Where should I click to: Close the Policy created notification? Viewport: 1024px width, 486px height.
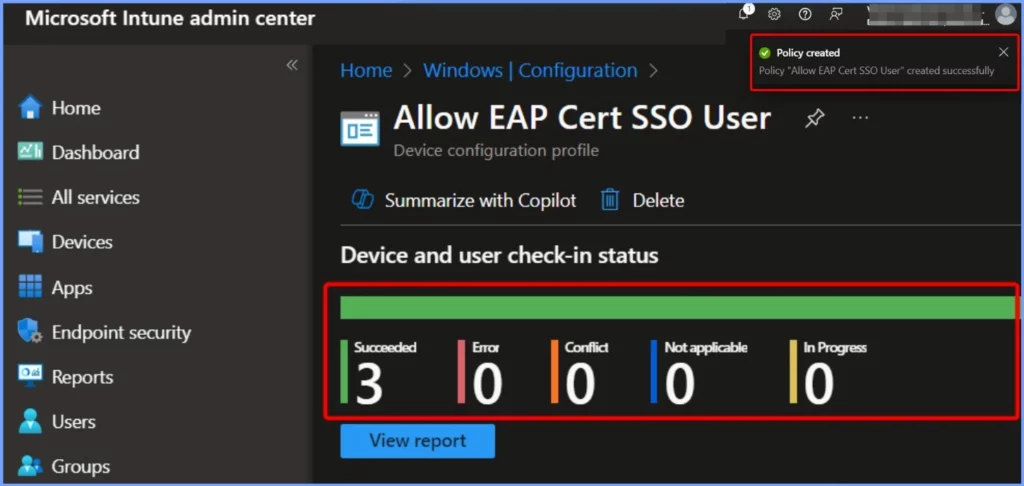(x=1003, y=52)
